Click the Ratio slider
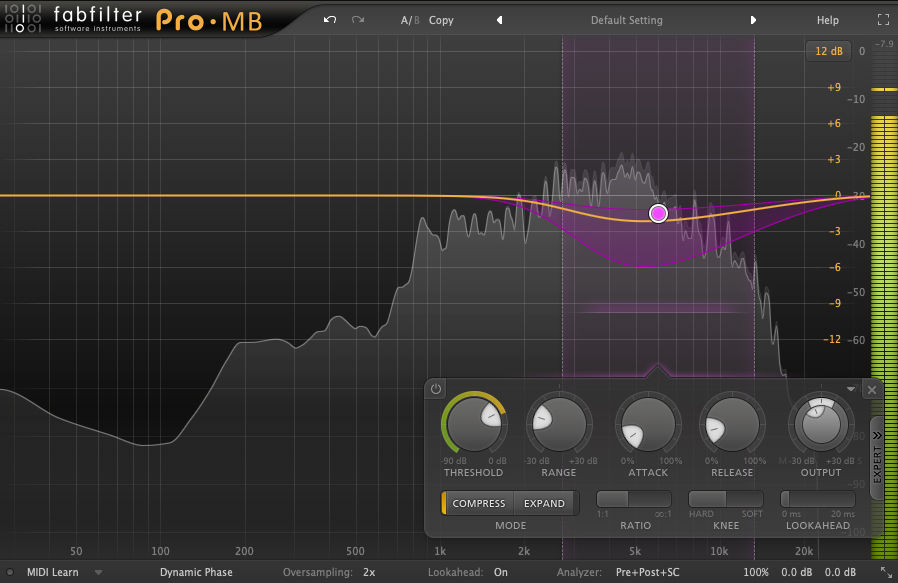Viewport: 898px width, 583px height. click(633, 499)
